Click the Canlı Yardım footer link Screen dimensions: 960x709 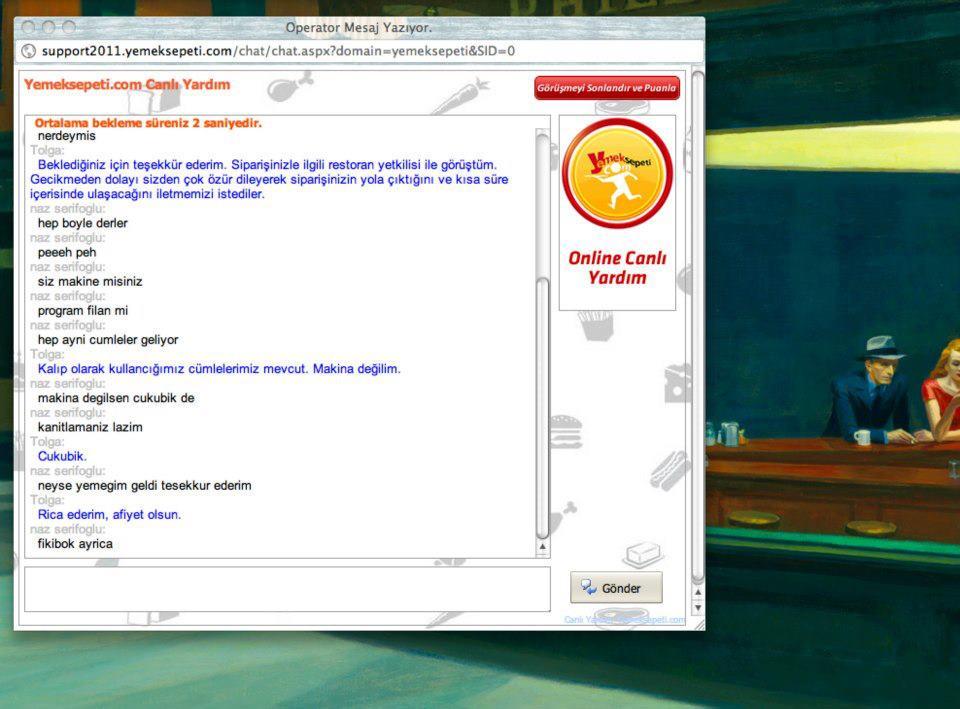tap(624, 620)
